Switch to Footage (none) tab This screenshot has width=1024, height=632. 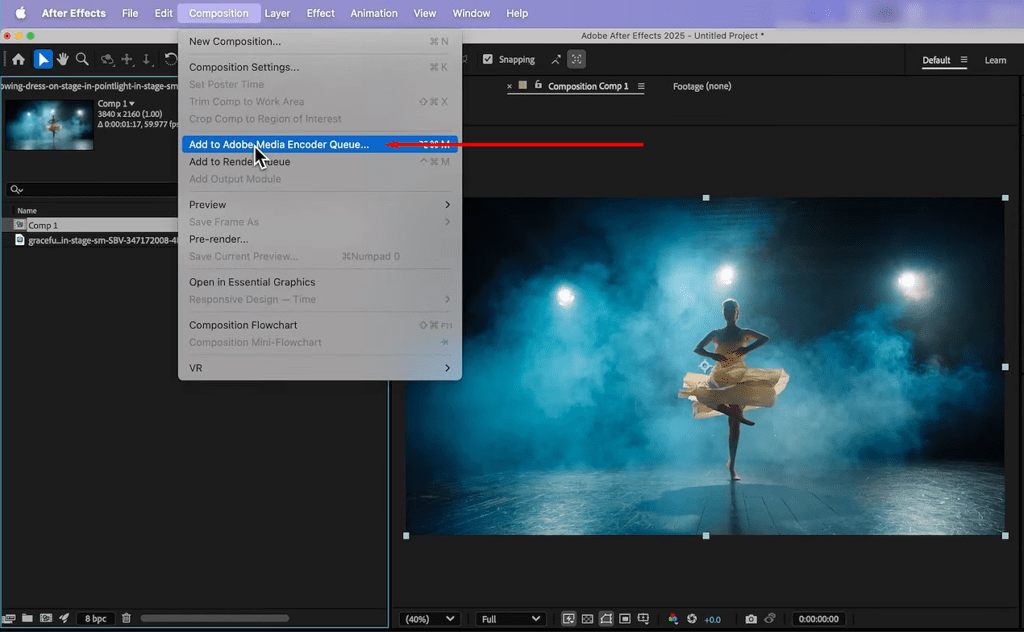(702, 86)
